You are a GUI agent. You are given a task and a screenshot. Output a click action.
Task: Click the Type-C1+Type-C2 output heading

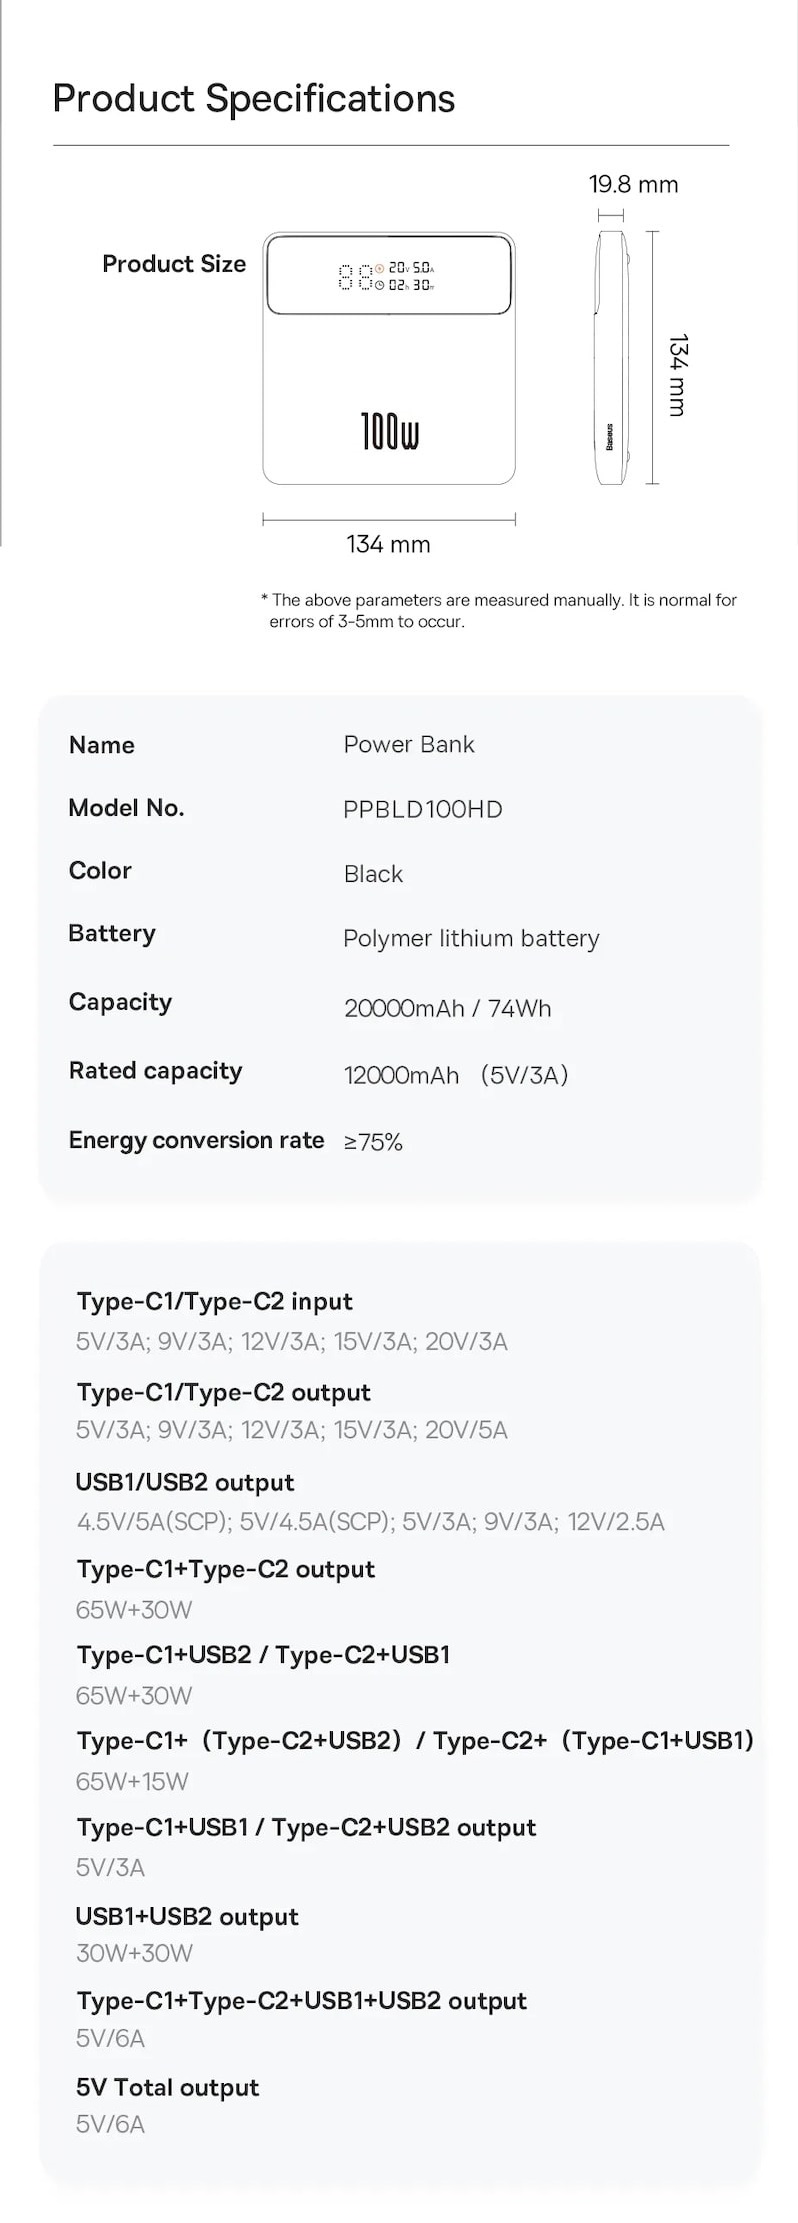pos(226,1570)
